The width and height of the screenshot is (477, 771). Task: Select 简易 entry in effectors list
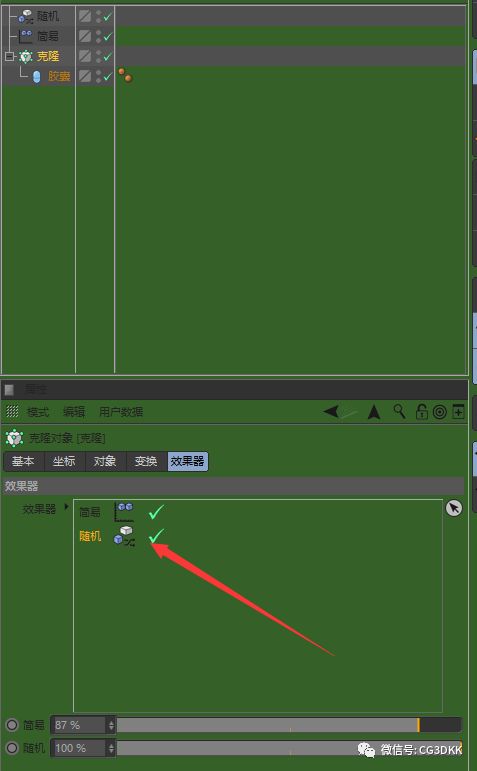(89, 512)
